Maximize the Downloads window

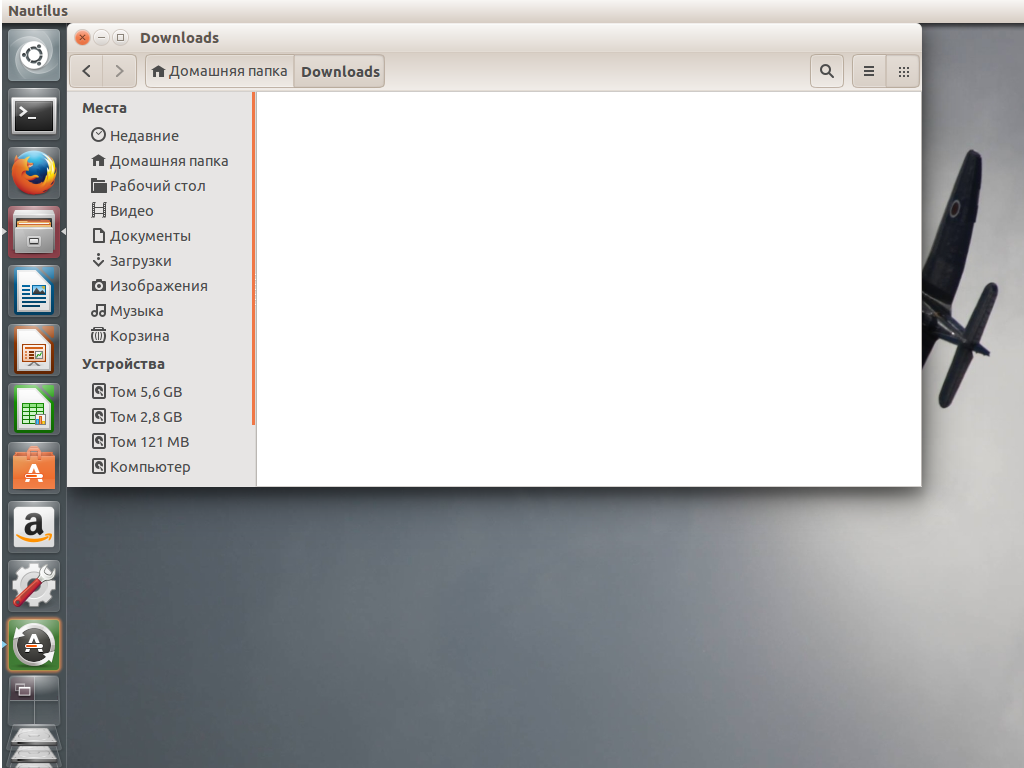(x=120, y=38)
